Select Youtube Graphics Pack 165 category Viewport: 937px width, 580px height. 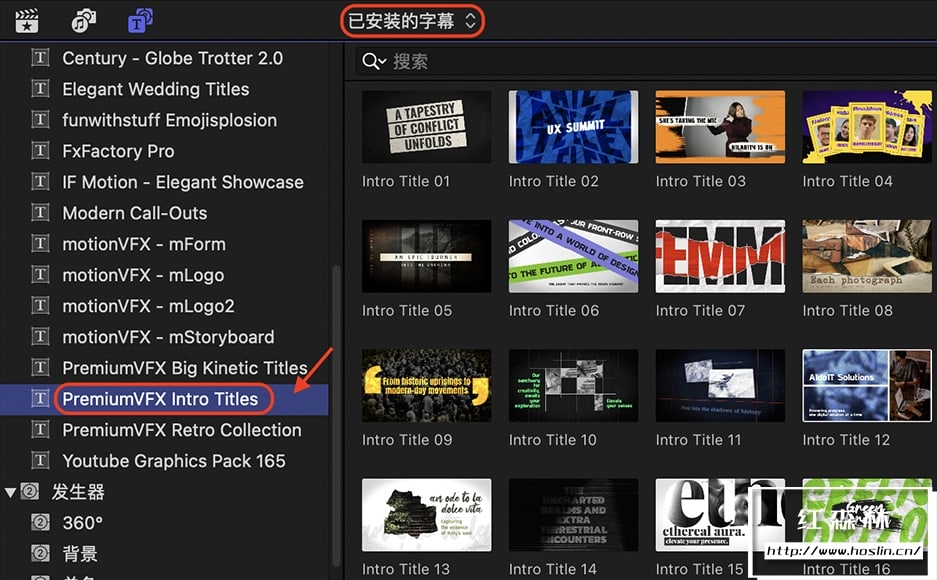pyautogui.click(x=174, y=461)
